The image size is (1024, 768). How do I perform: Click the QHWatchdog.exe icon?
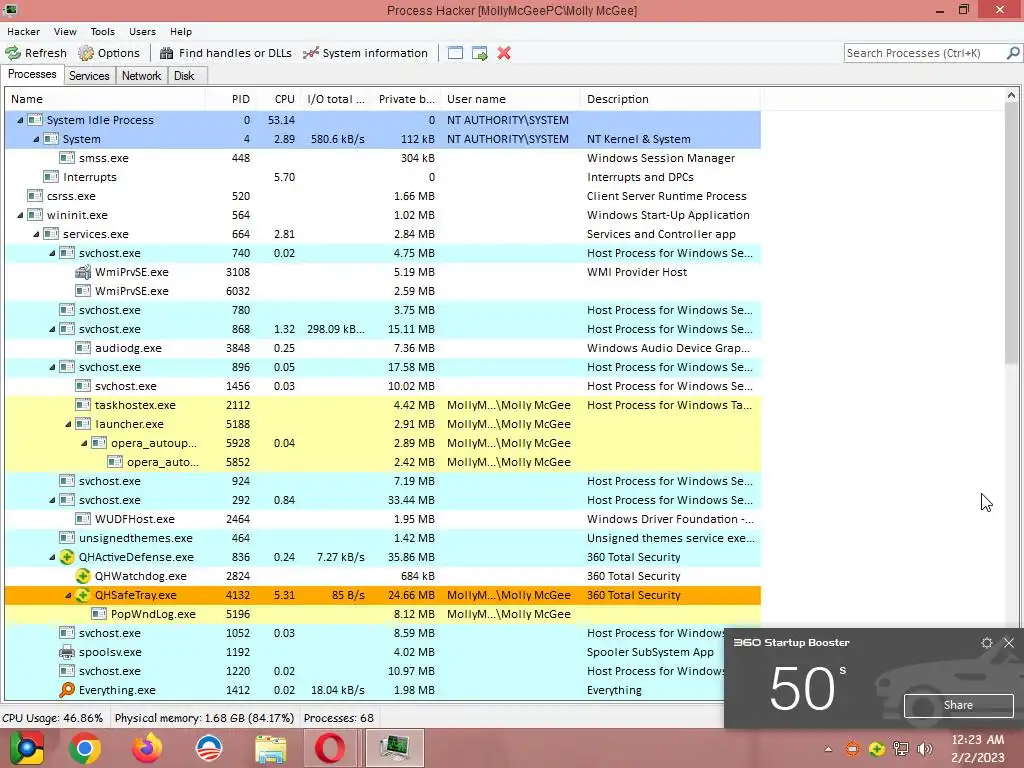point(83,576)
